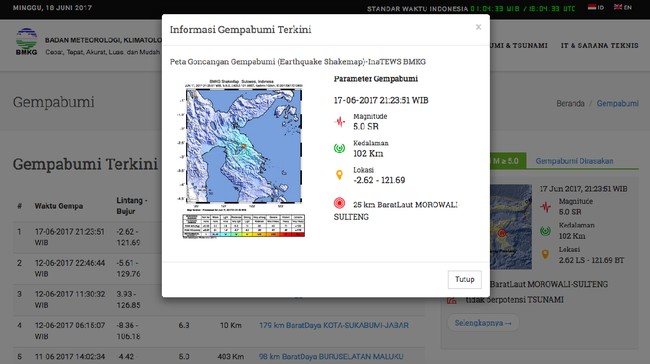Click tidak berpotensi TSUNAMI text

pos(514,300)
